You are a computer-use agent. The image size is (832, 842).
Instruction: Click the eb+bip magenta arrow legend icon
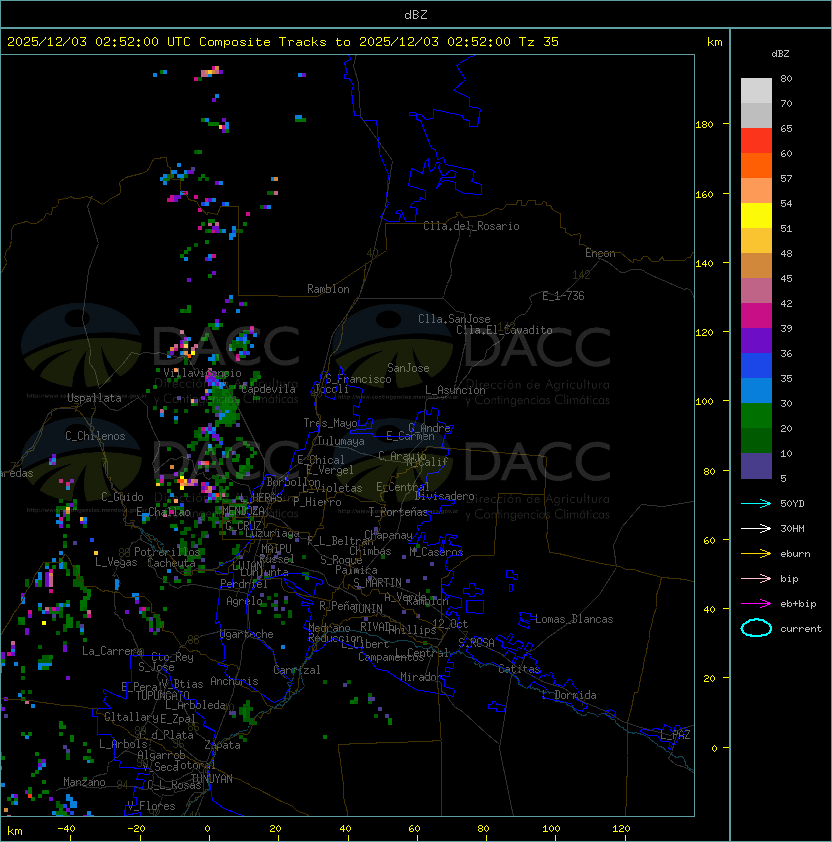(756, 604)
